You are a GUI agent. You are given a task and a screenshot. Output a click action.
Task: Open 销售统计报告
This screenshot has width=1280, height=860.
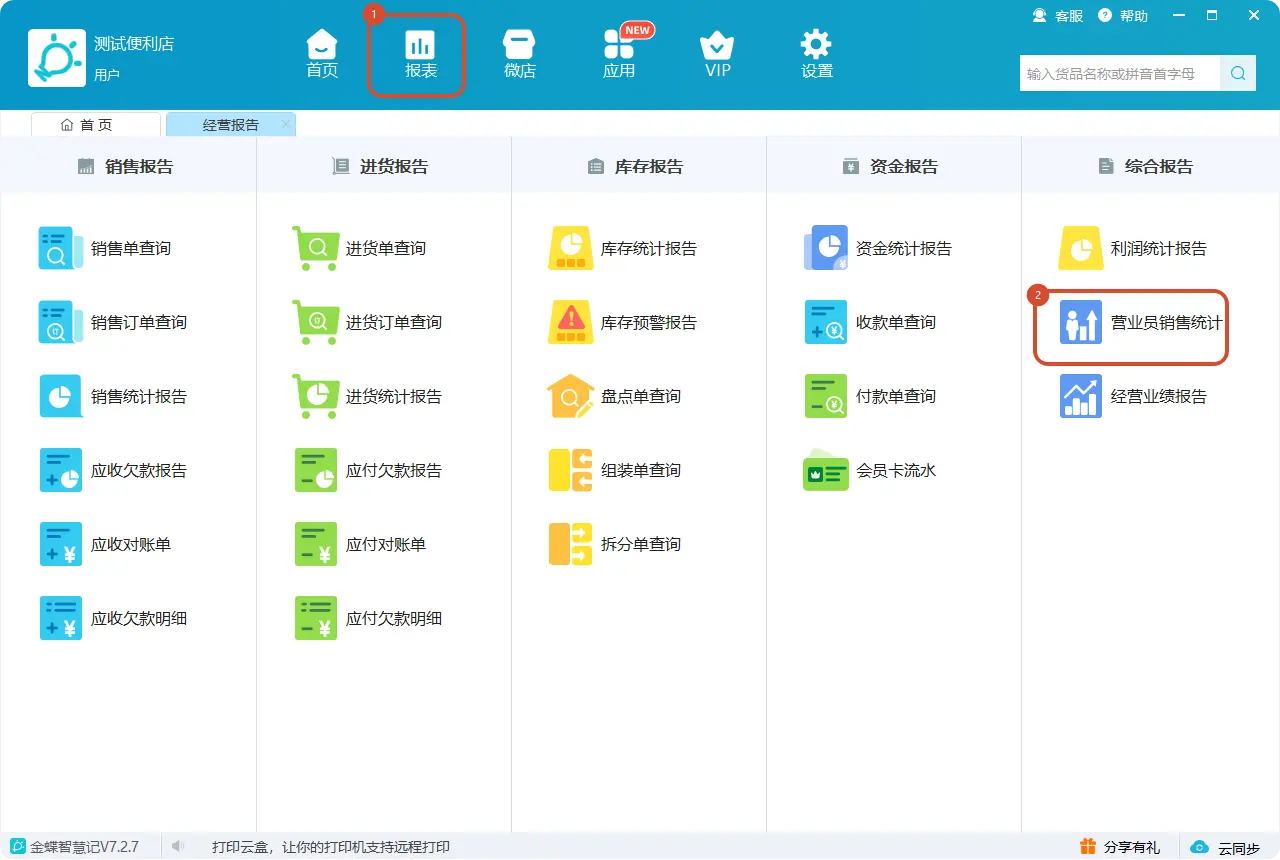[x=113, y=396]
